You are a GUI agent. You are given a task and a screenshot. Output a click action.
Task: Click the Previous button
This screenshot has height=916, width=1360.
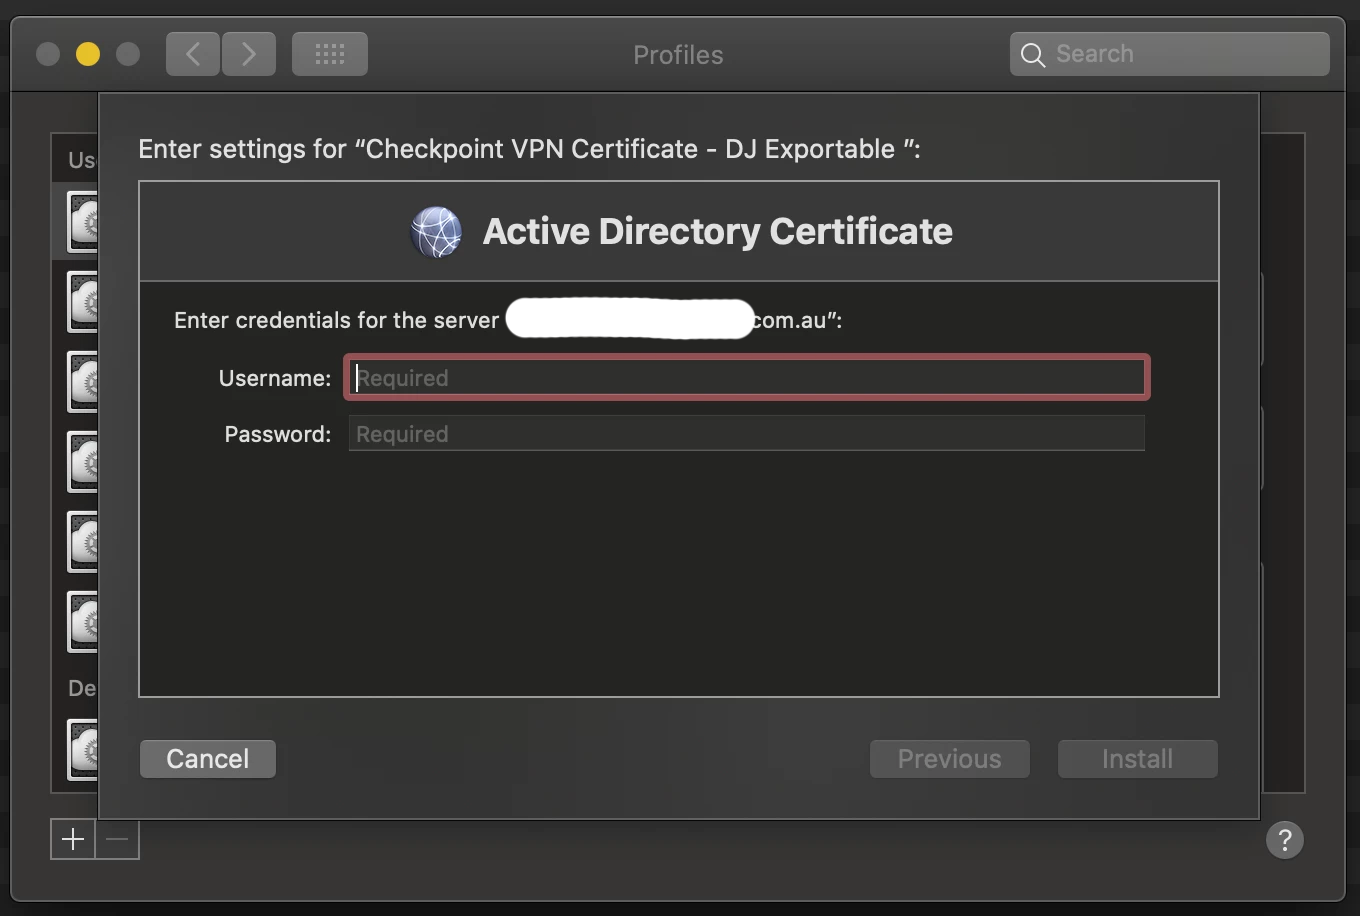(949, 759)
